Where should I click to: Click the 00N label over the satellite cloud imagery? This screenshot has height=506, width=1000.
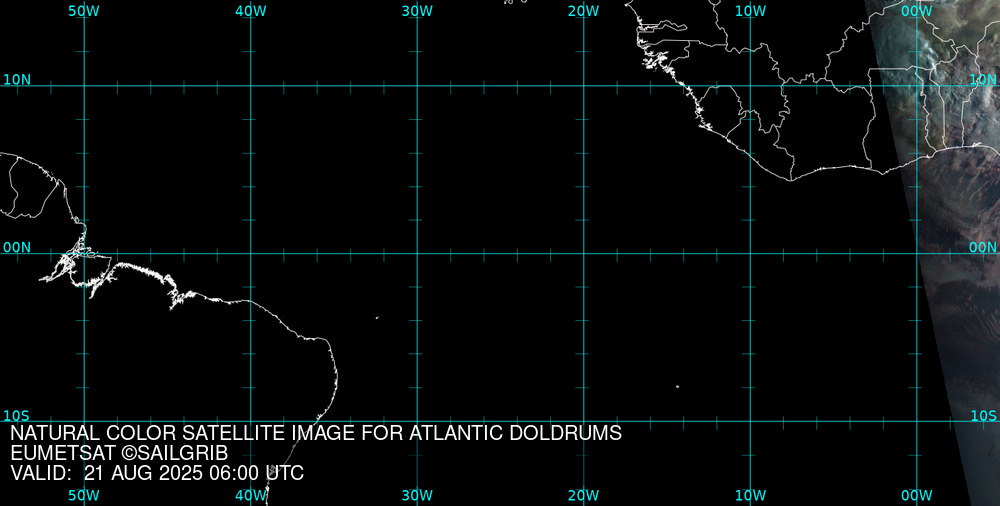[x=983, y=248]
